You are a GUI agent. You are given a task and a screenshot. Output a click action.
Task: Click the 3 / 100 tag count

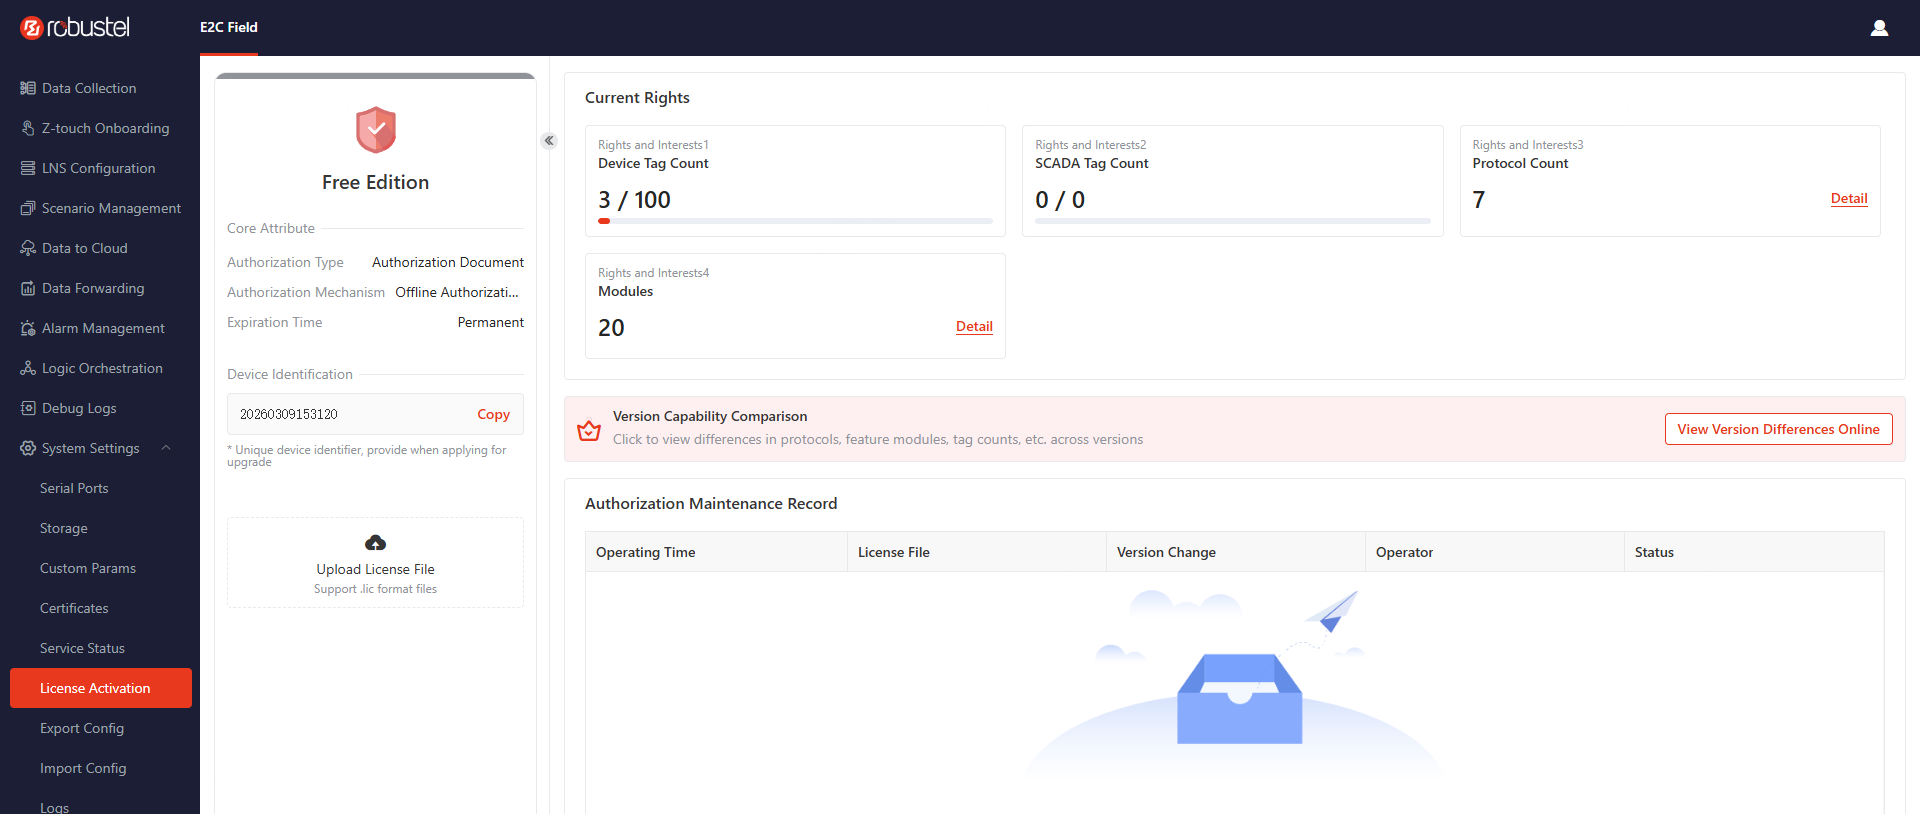point(634,200)
